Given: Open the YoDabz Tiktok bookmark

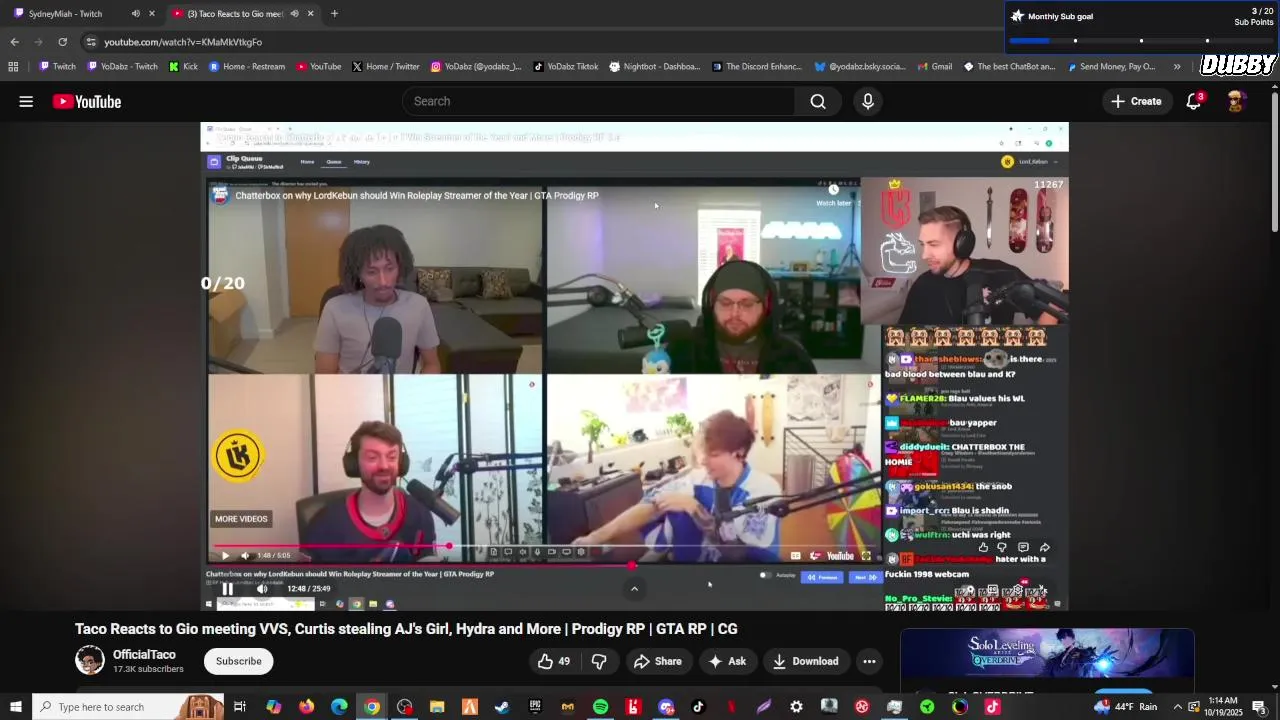Looking at the screenshot, I should pyautogui.click(x=565, y=67).
